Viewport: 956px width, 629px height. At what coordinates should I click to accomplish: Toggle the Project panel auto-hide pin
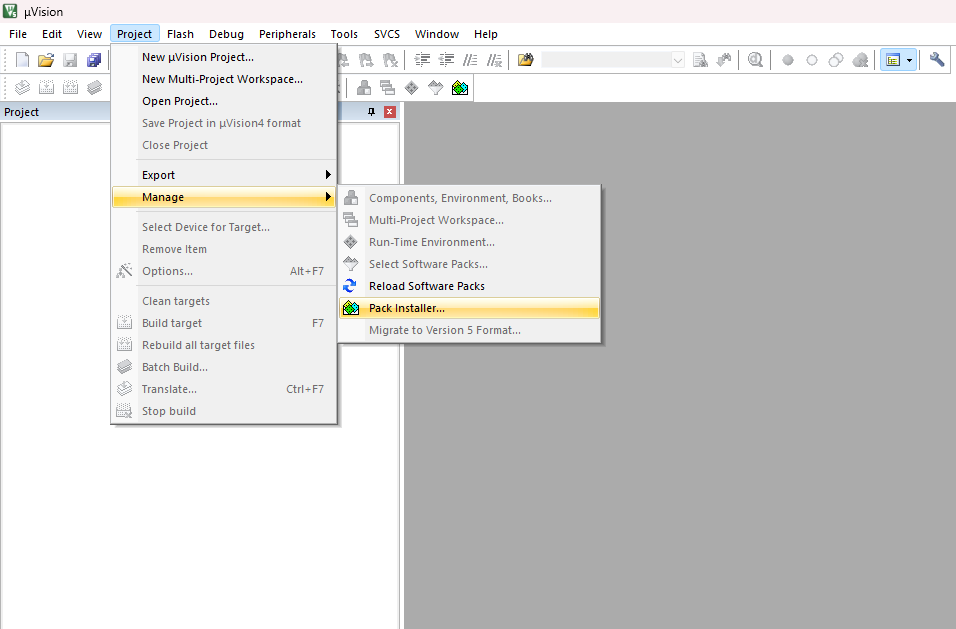click(371, 112)
